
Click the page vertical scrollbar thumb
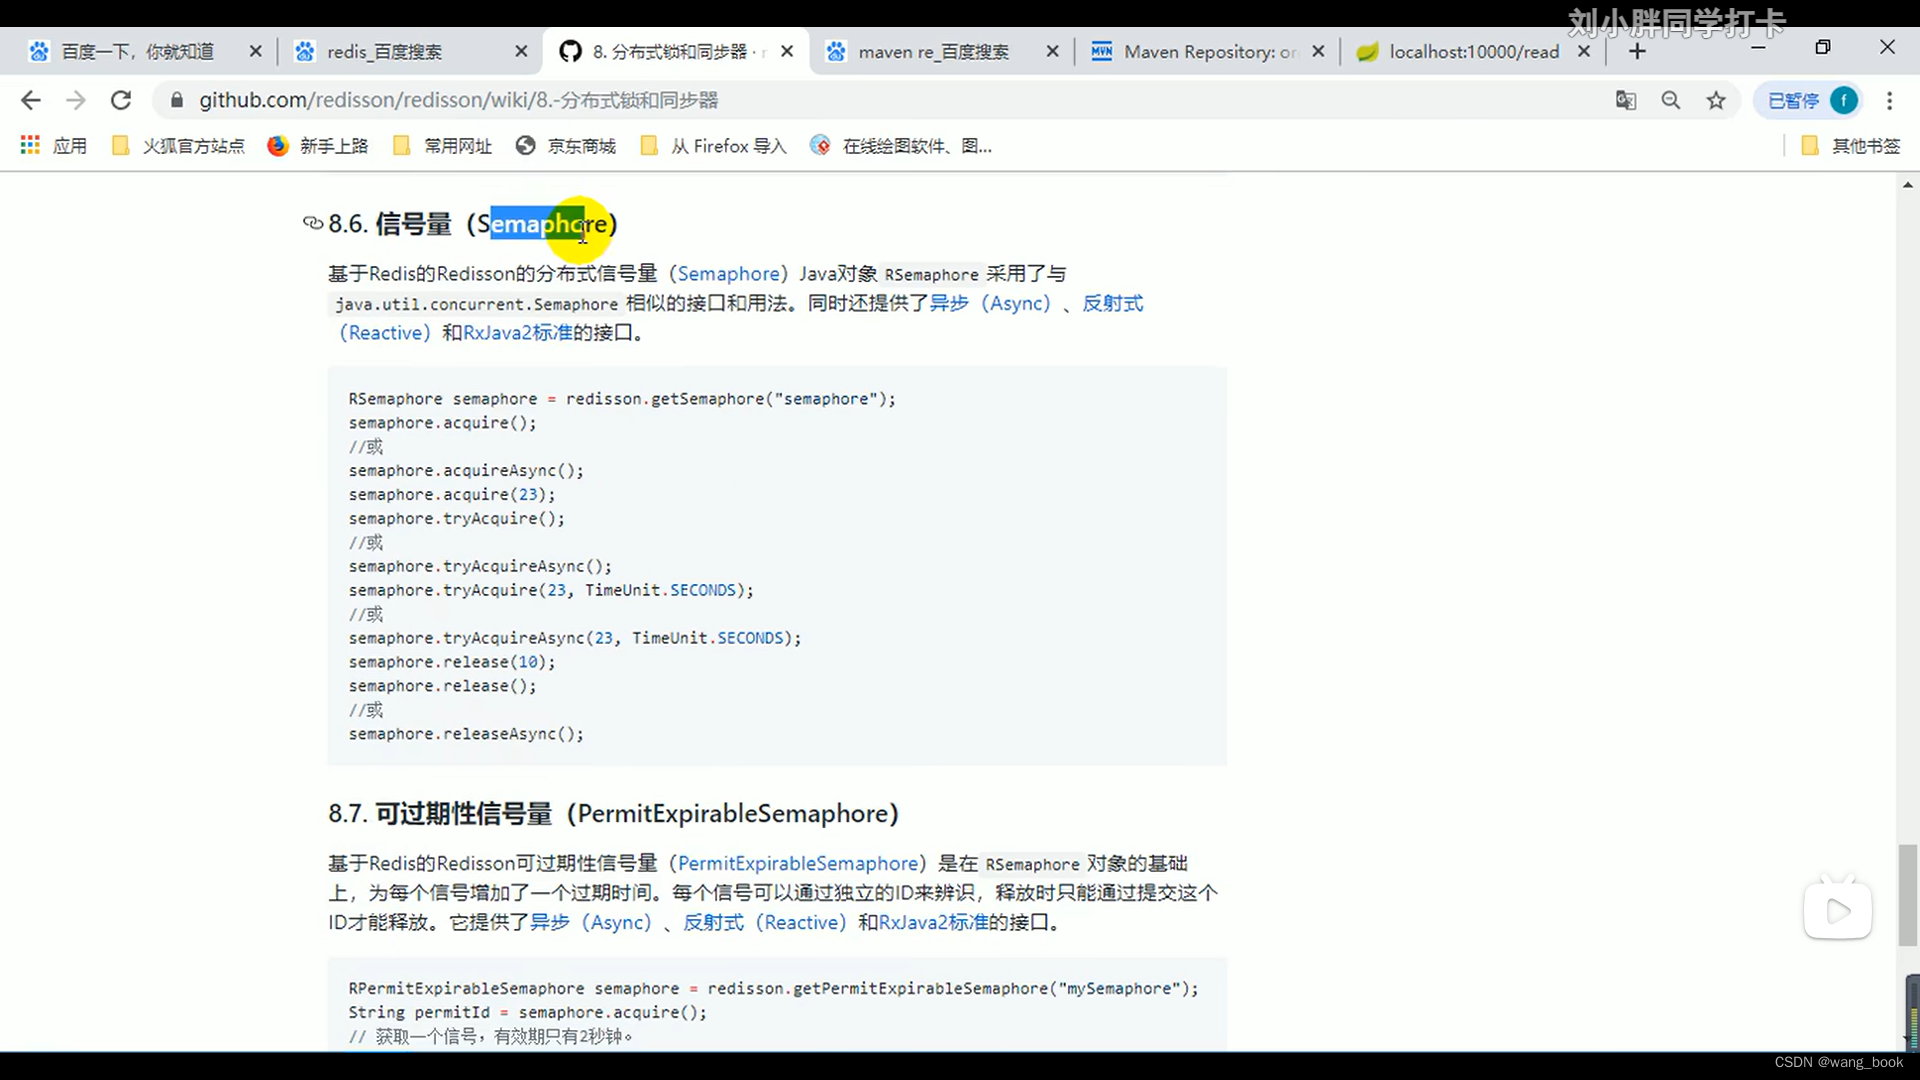point(1908,895)
